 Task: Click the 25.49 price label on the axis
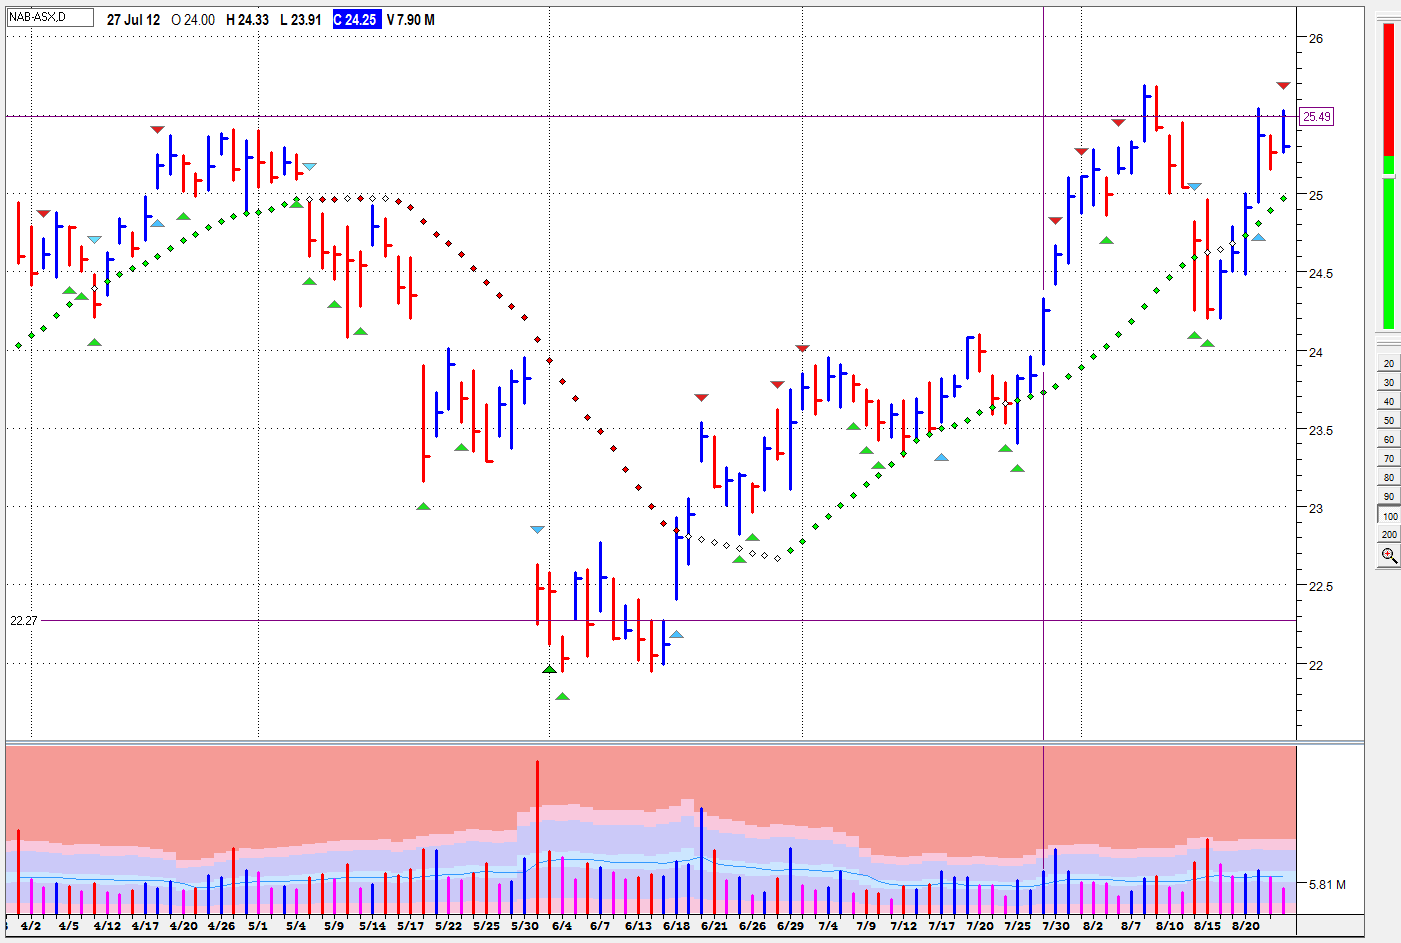(x=1316, y=117)
